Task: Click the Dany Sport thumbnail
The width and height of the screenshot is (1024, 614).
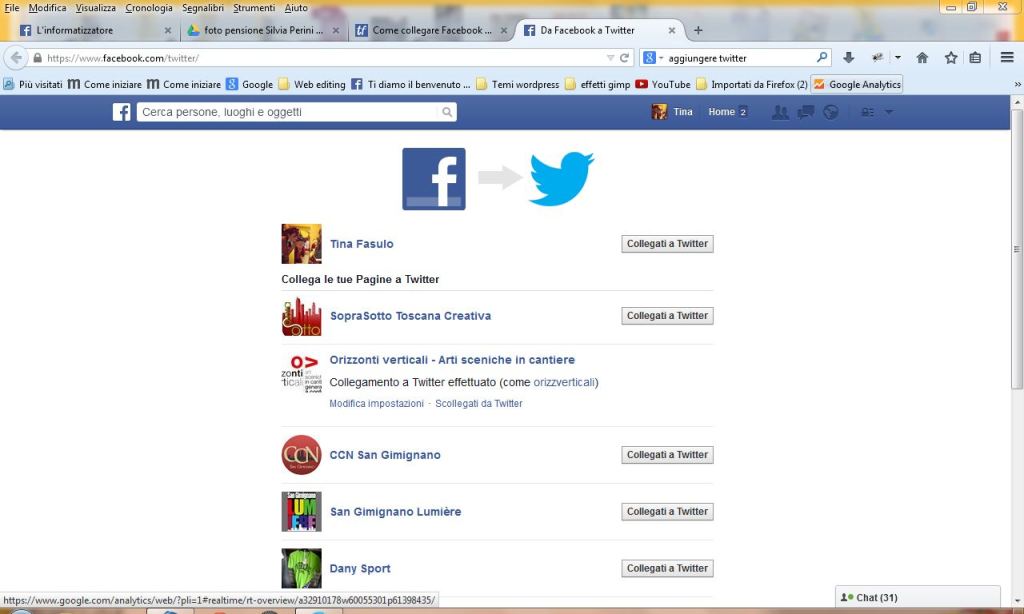Action: pos(301,568)
